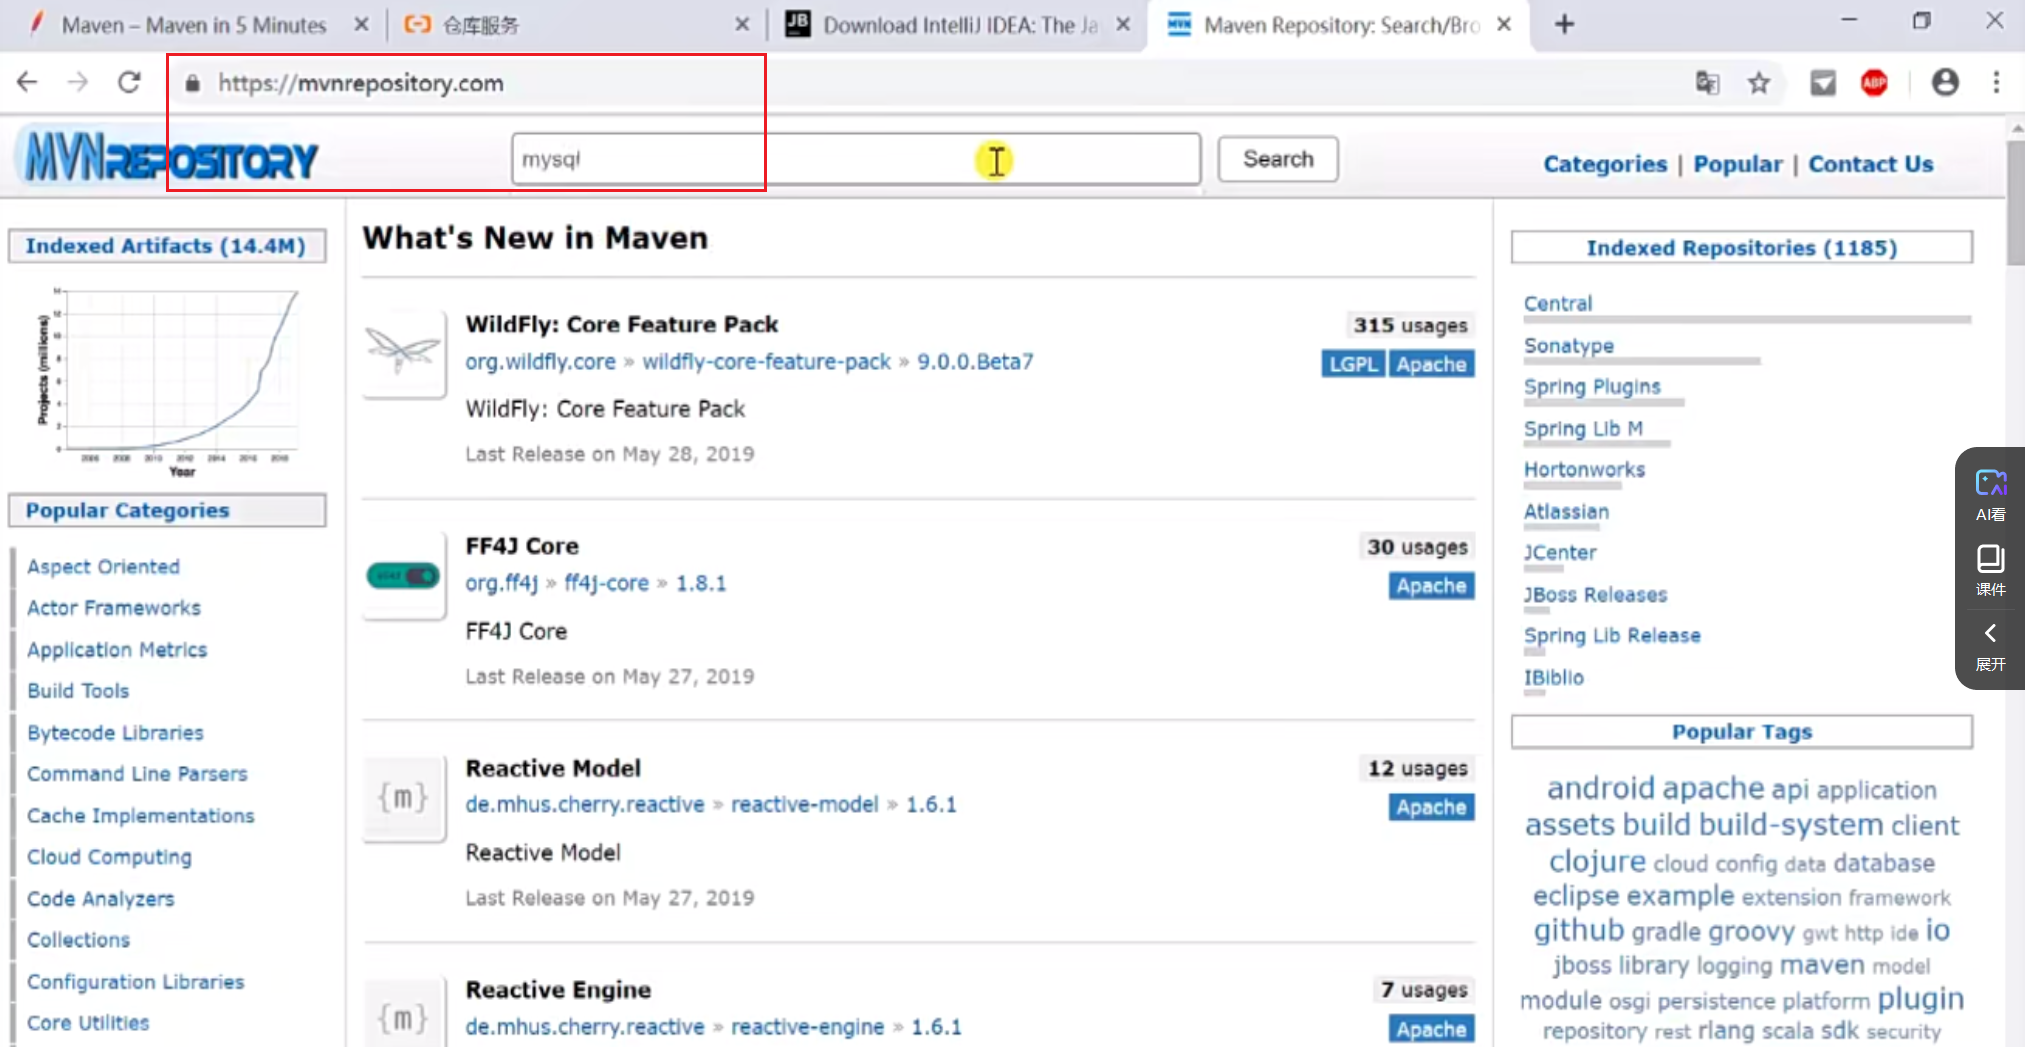Click the Reactive Model artifact icon
This screenshot has height=1047, width=2025.
[403, 797]
